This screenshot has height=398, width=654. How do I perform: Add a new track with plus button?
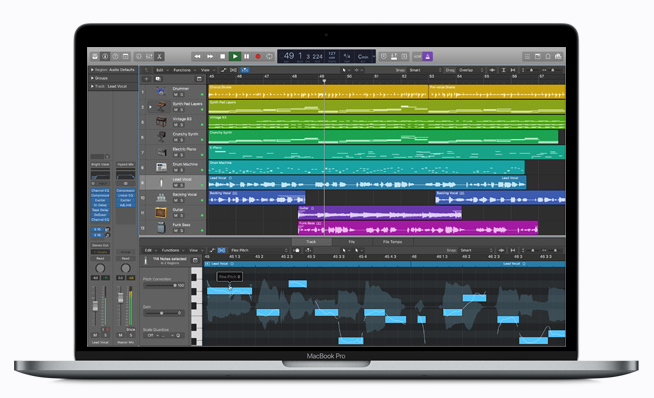(x=146, y=79)
